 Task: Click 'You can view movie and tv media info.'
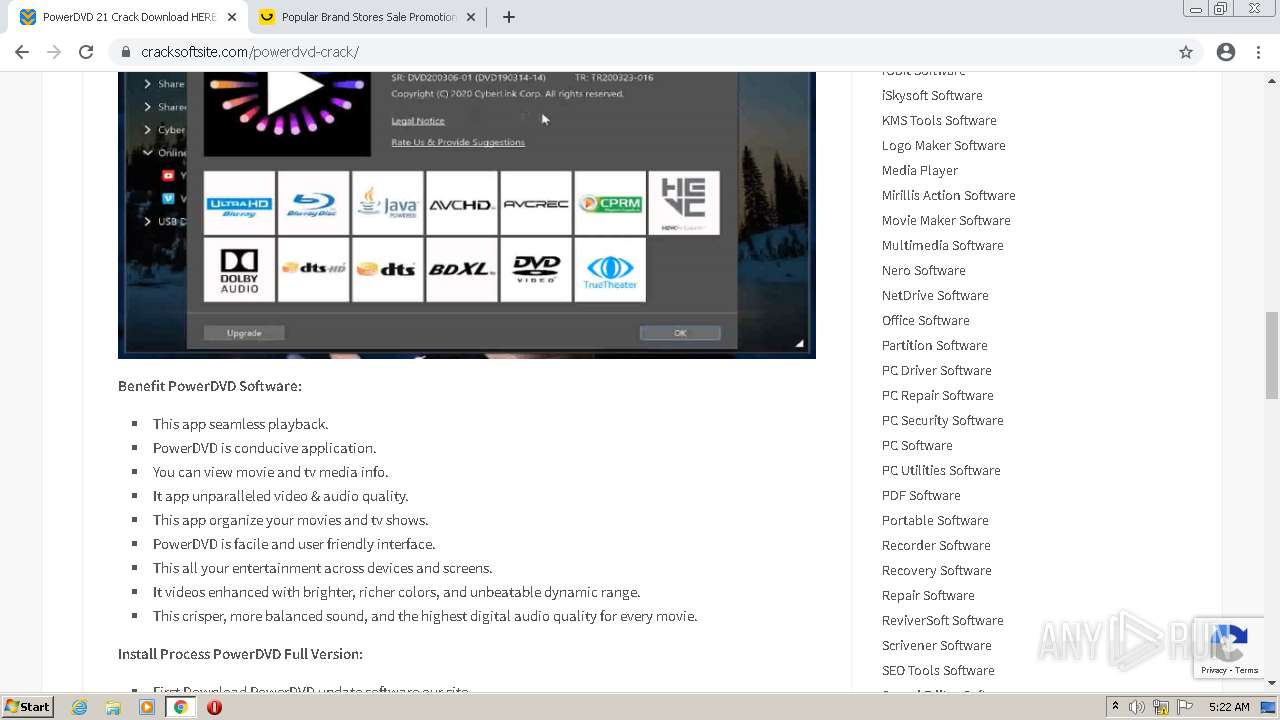[x=270, y=472]
